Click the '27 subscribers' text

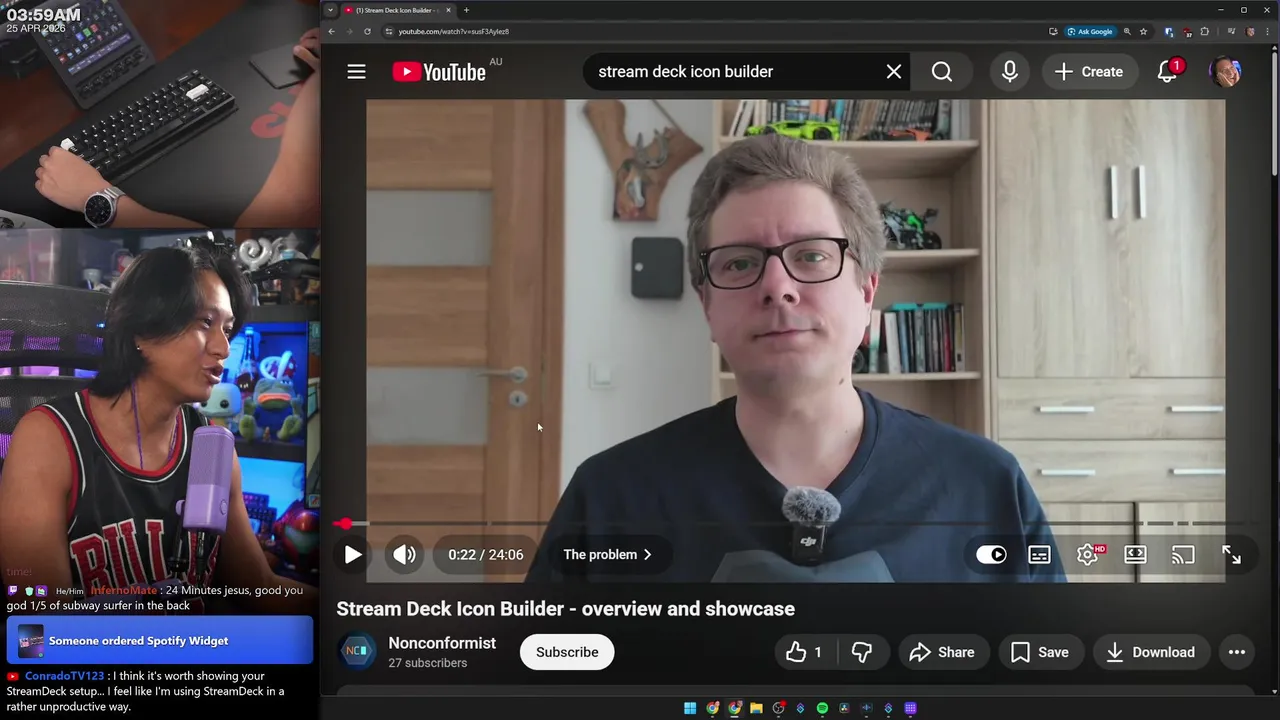tap(428, 663)
